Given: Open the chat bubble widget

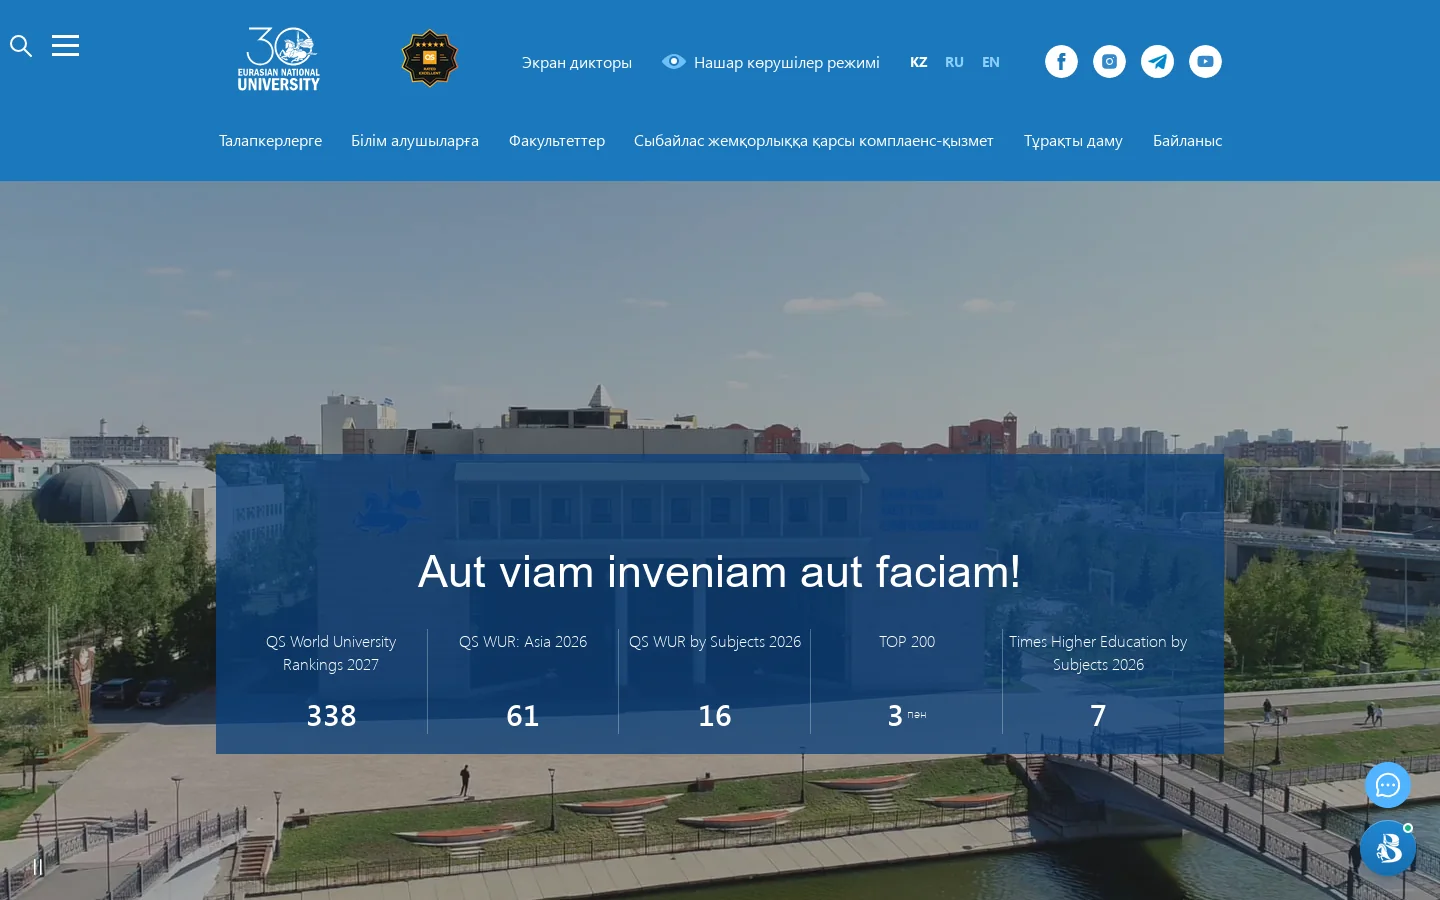Looking at the screenshot, I should 1388,786.
